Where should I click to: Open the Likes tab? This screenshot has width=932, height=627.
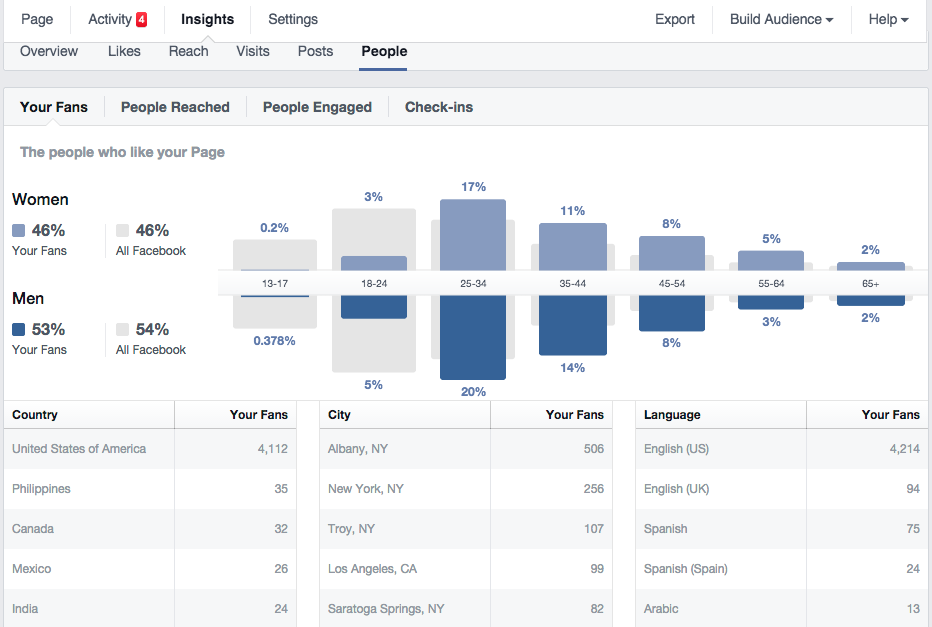click(x=124, y=51)
